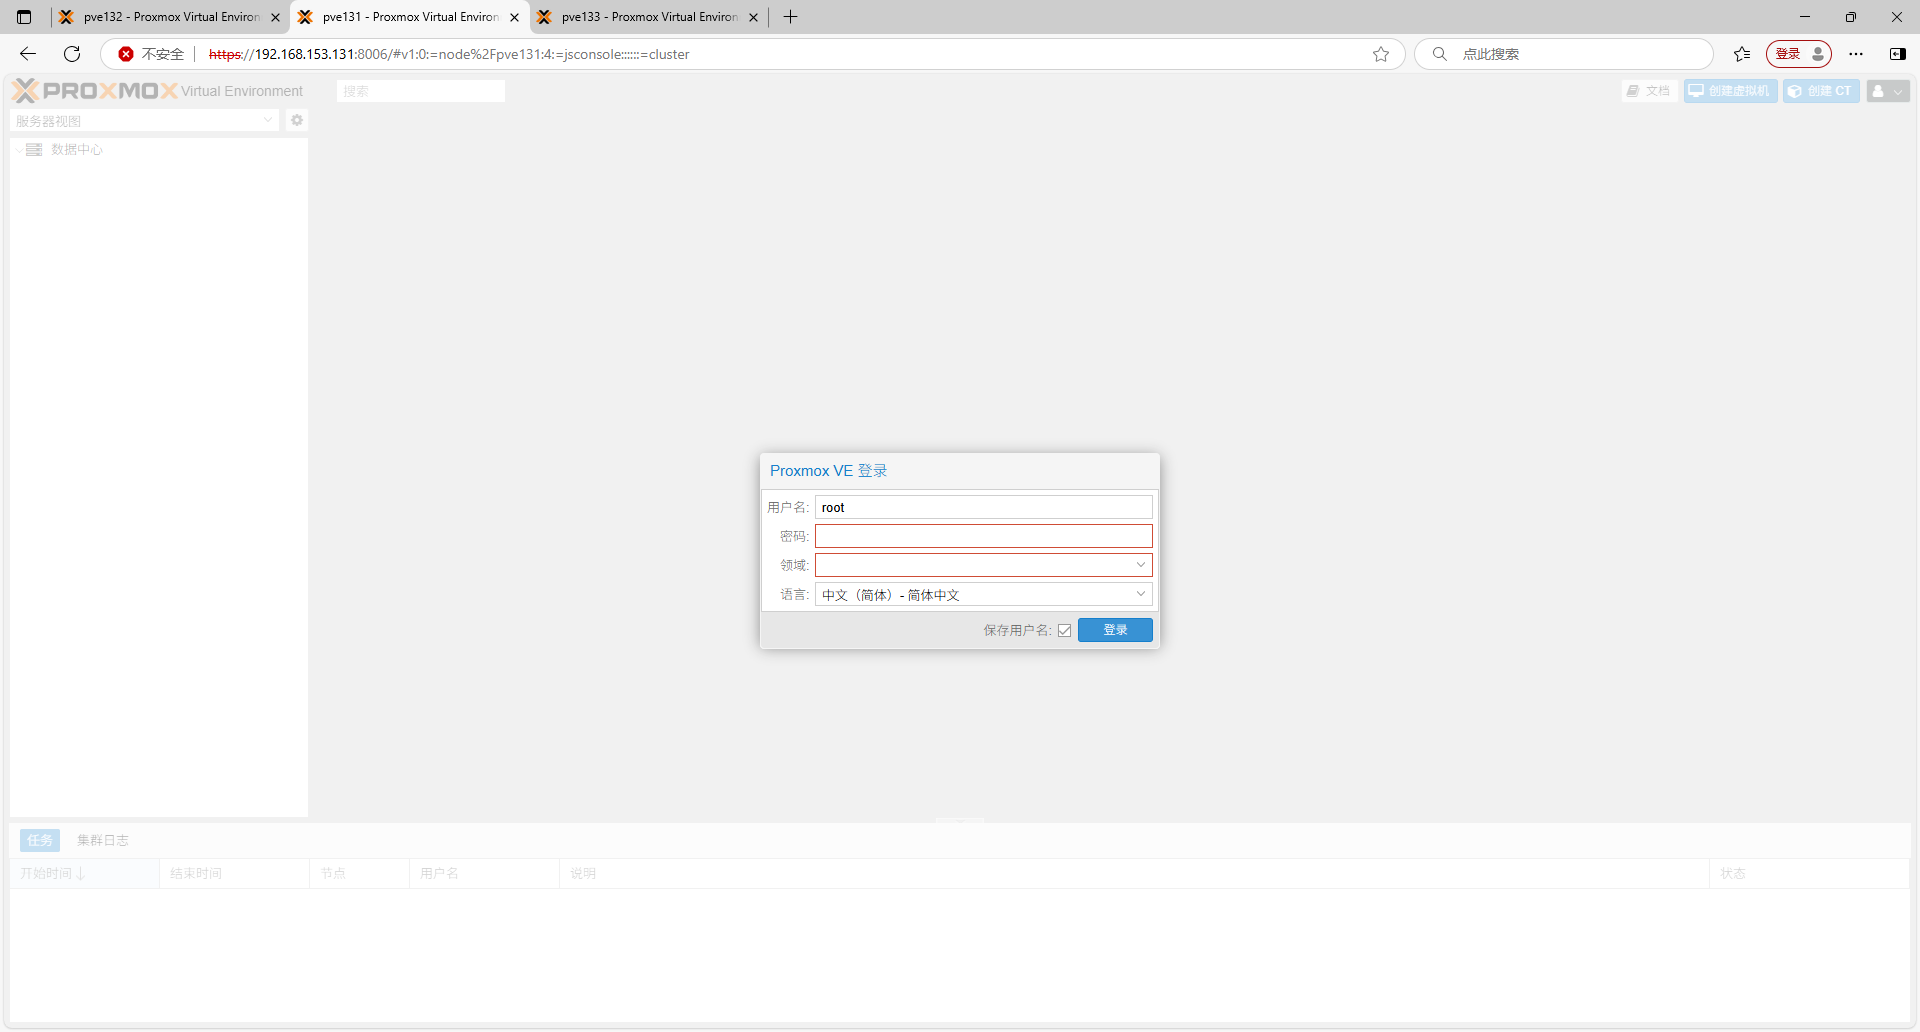1920x1032 pixels.
Task: Click the browser address bar URL
Action: pos(449,54)
